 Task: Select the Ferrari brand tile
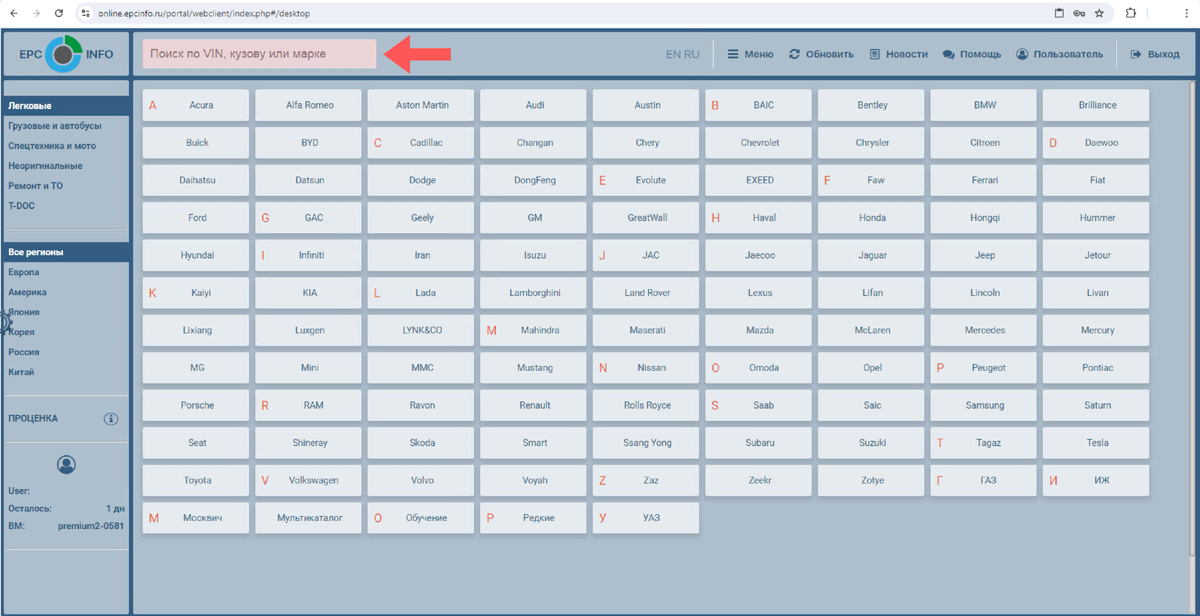tap(983, 180)
